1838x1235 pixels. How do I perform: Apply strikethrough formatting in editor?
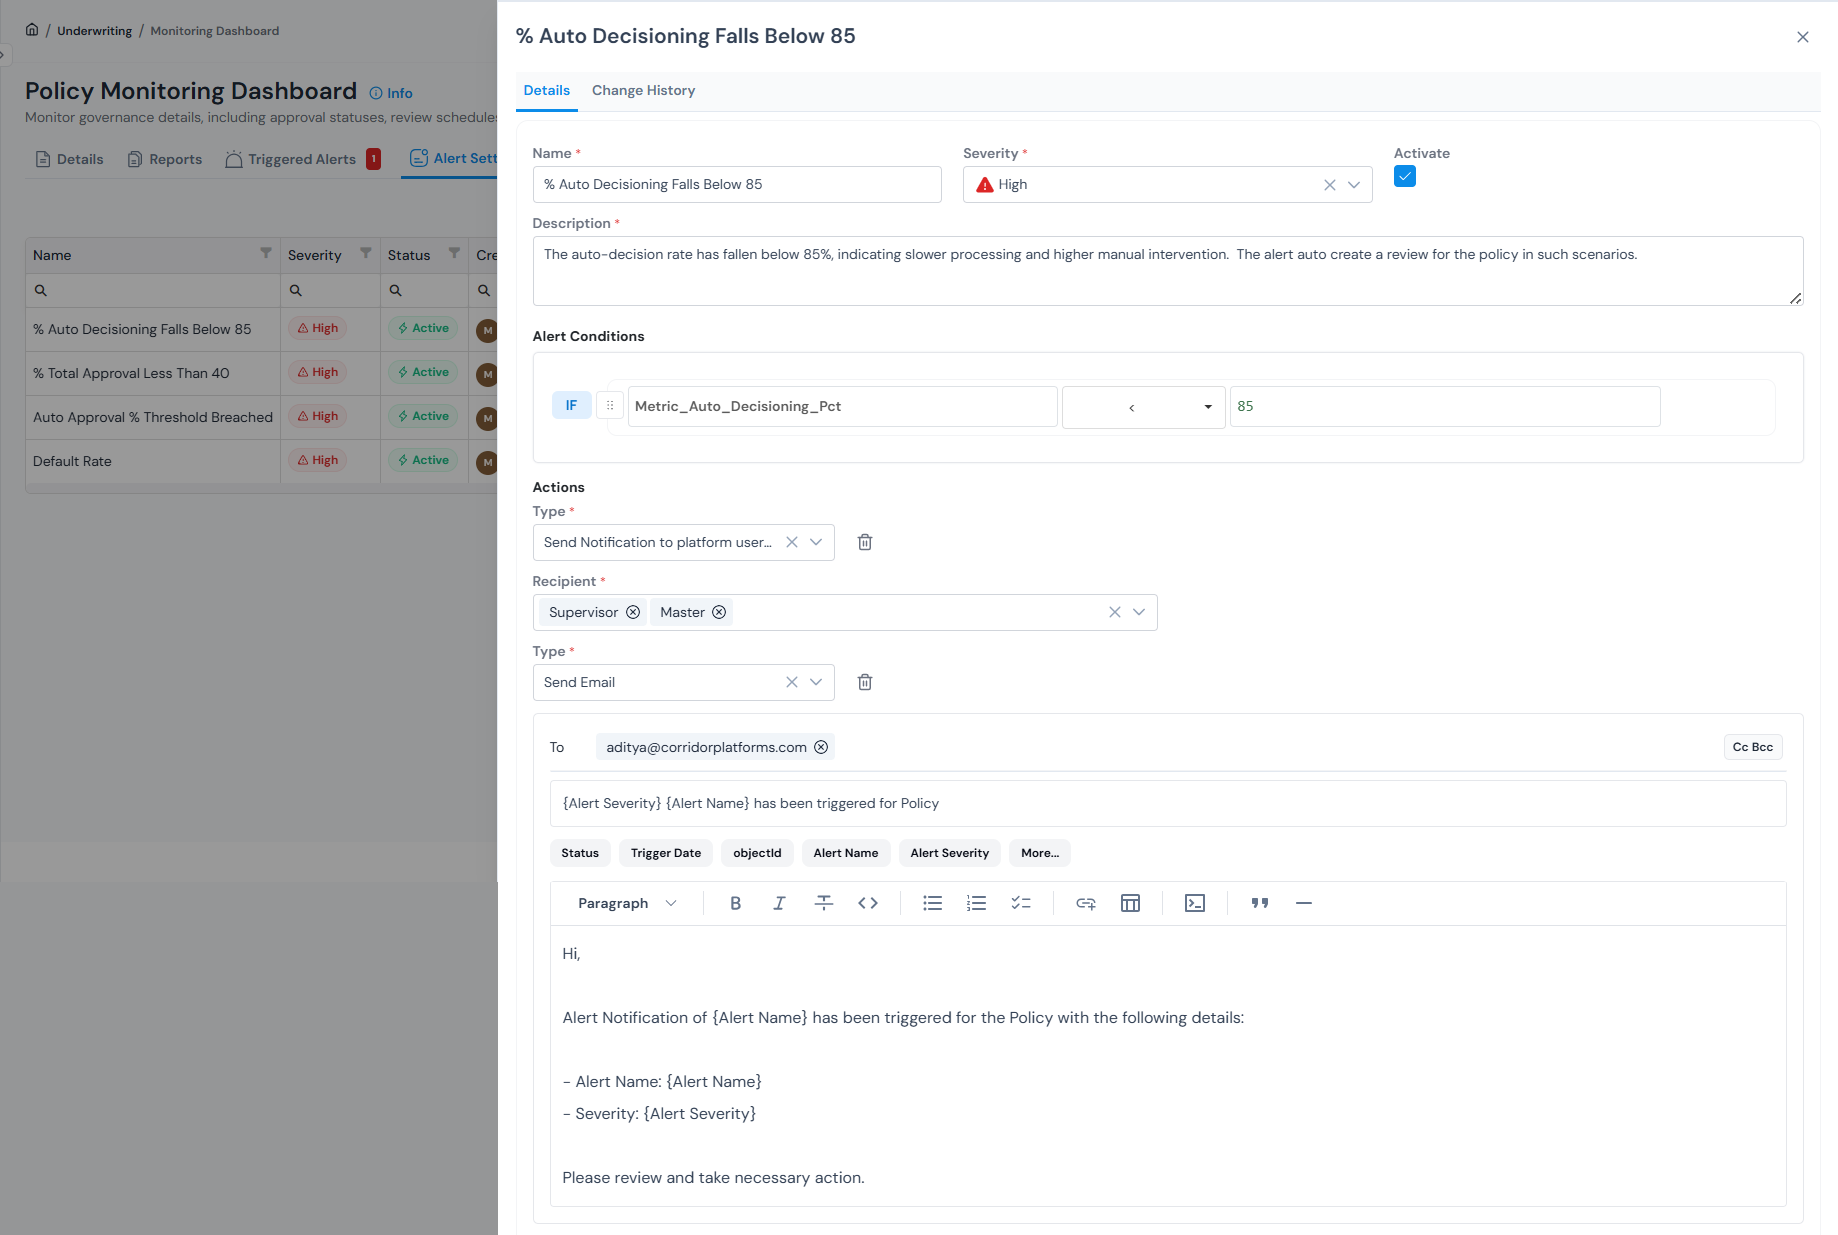point(824,903)
